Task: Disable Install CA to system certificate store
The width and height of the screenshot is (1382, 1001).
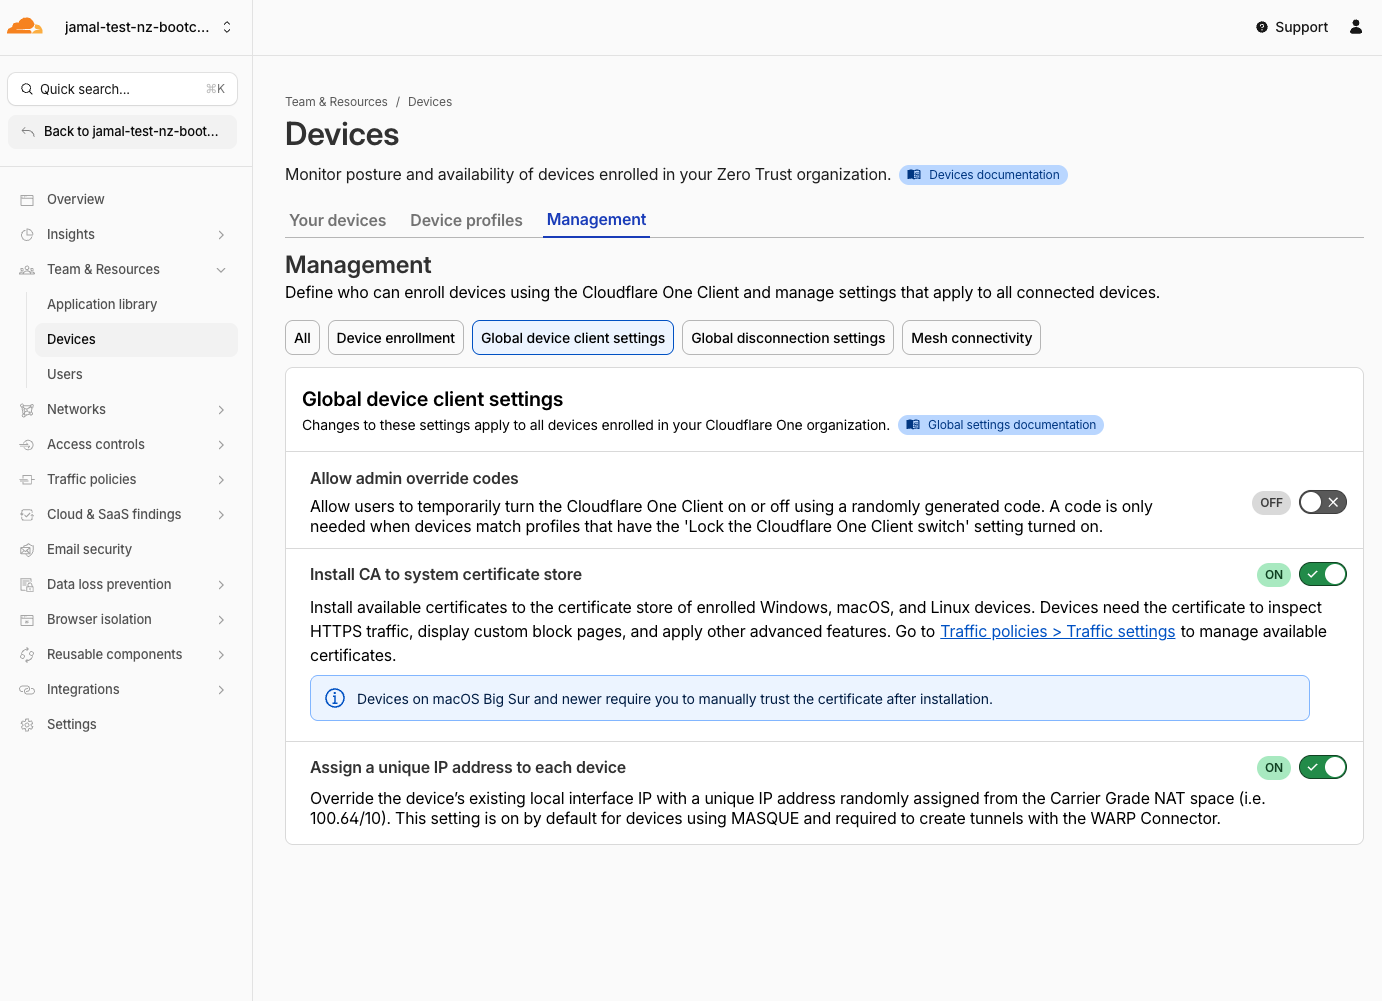Action: pyautogui.click(x=1322, y=574)
